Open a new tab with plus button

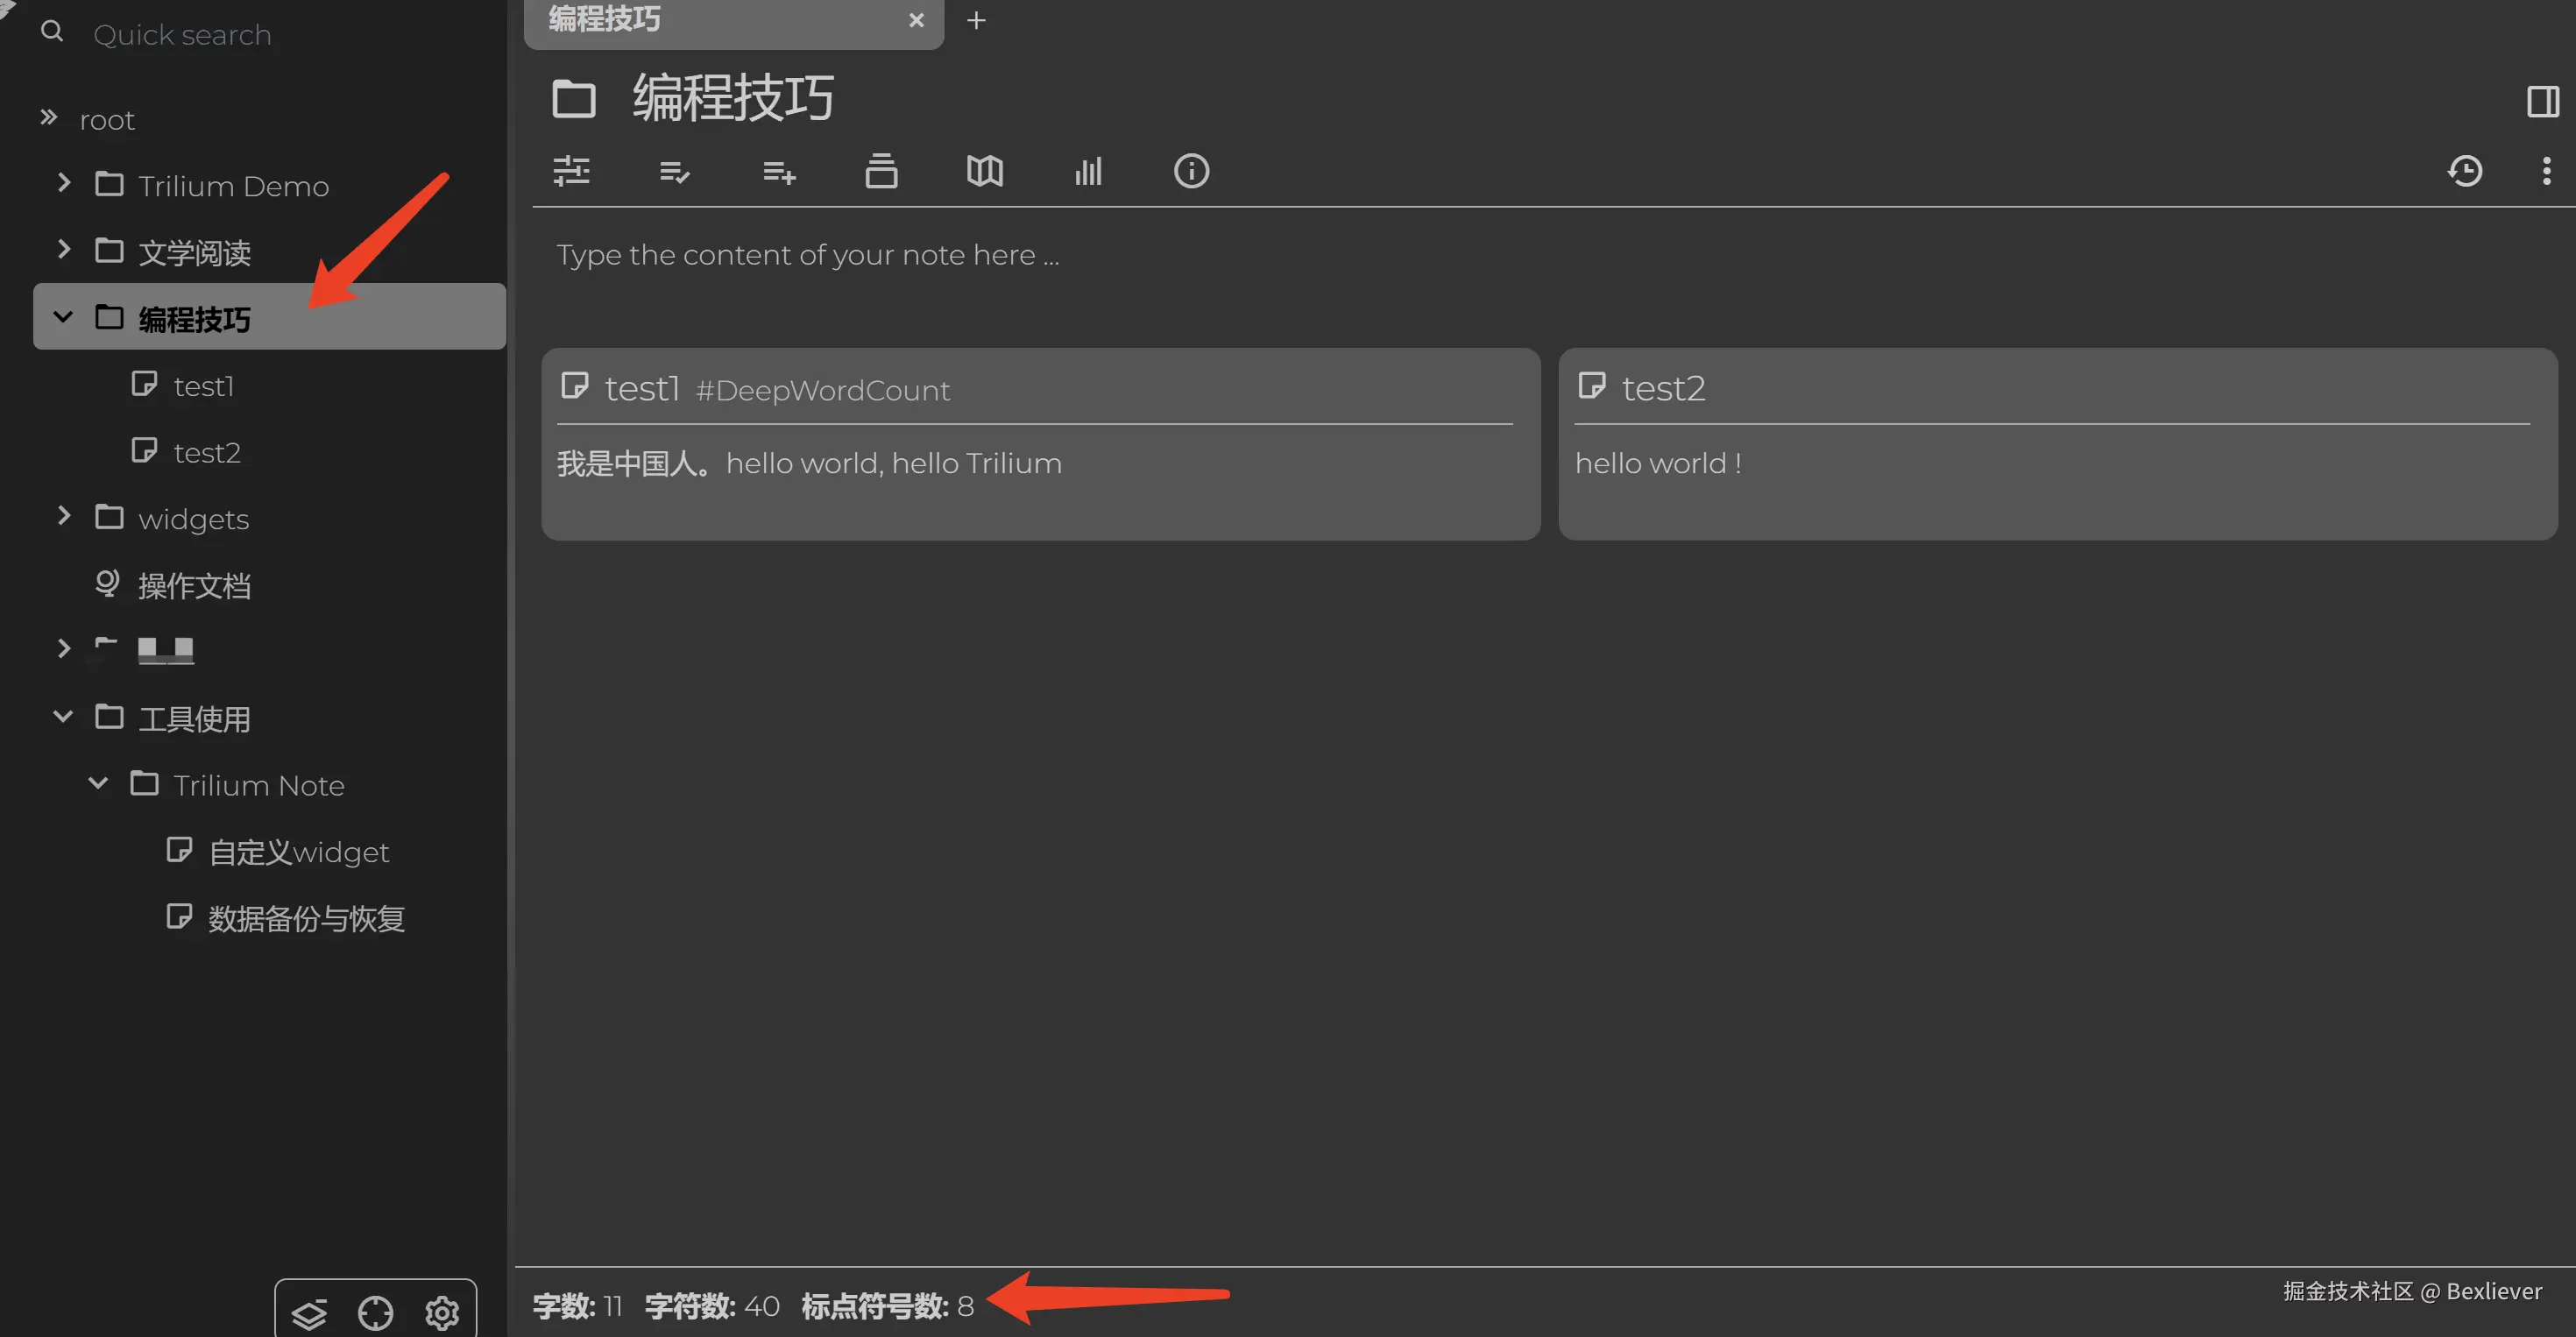[x=976, y=20]
